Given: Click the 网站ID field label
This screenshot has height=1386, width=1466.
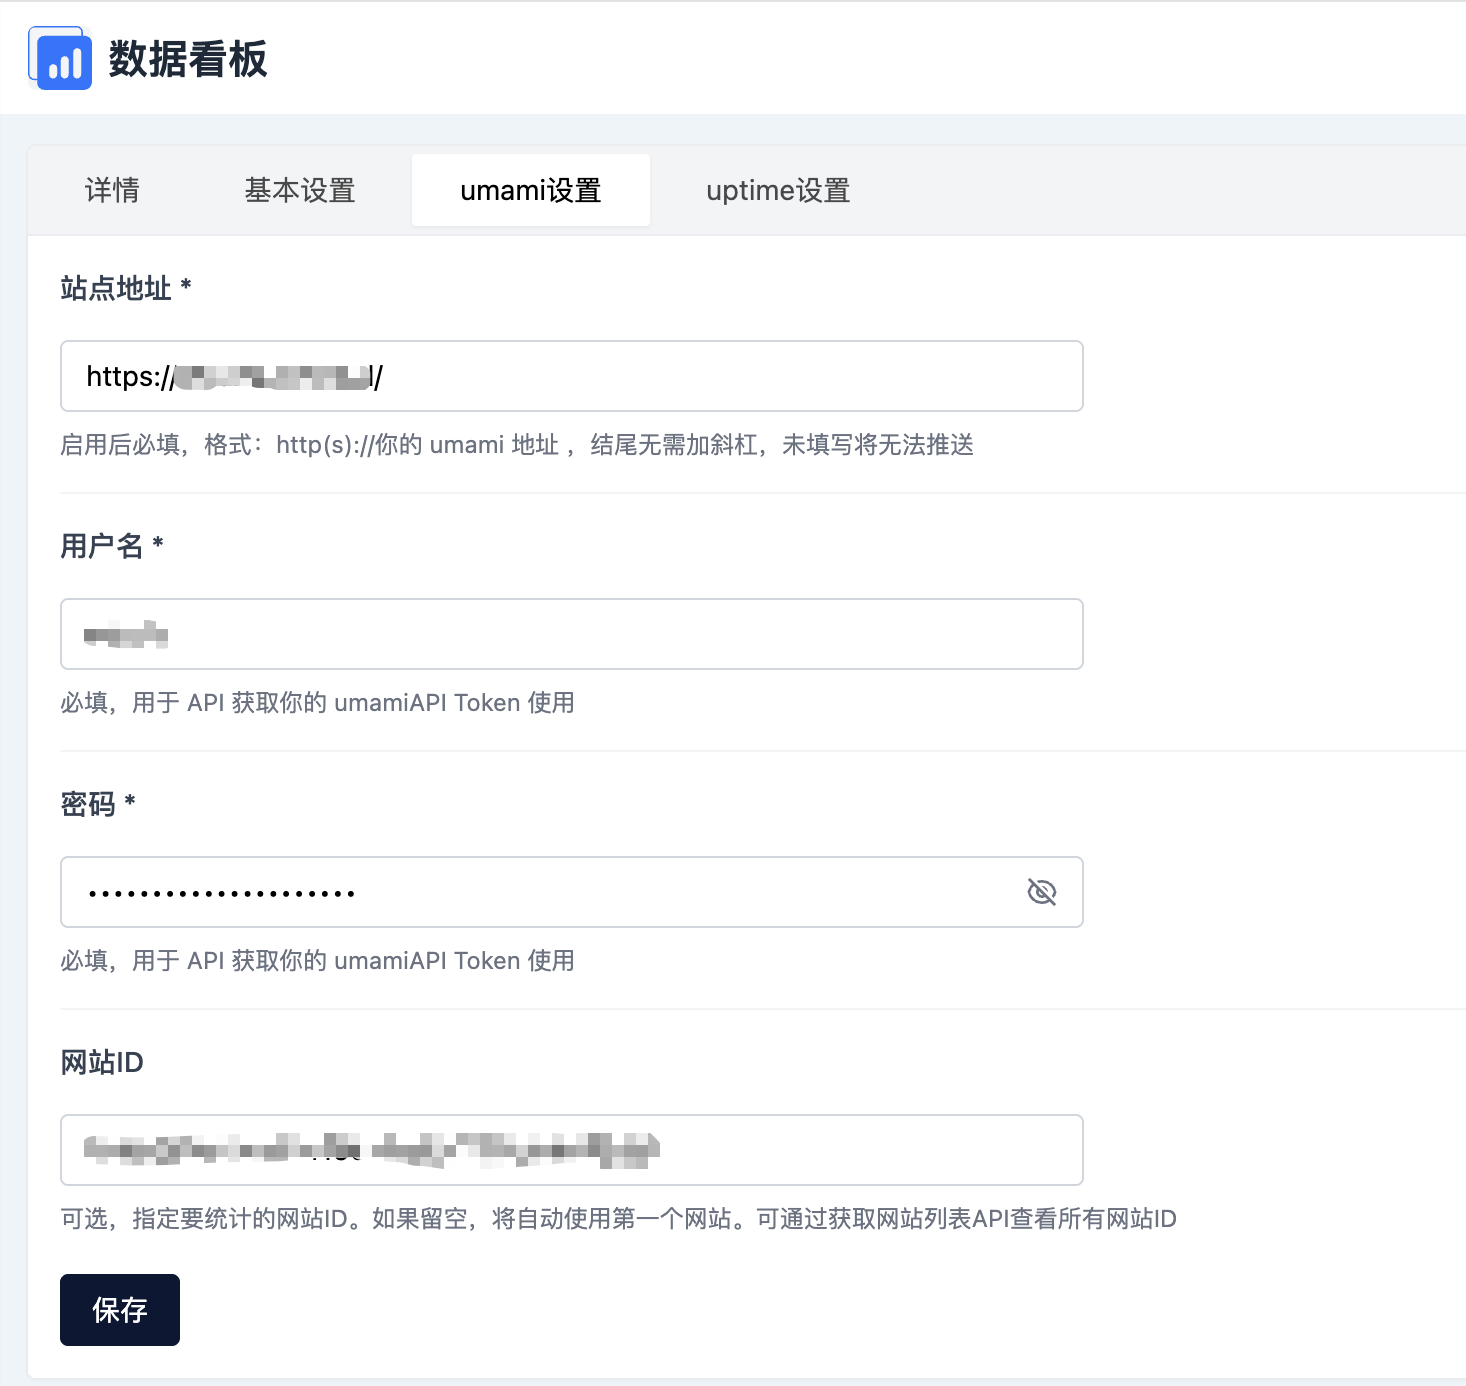Looking at the screenshot, I should (x=102, y=1062).
